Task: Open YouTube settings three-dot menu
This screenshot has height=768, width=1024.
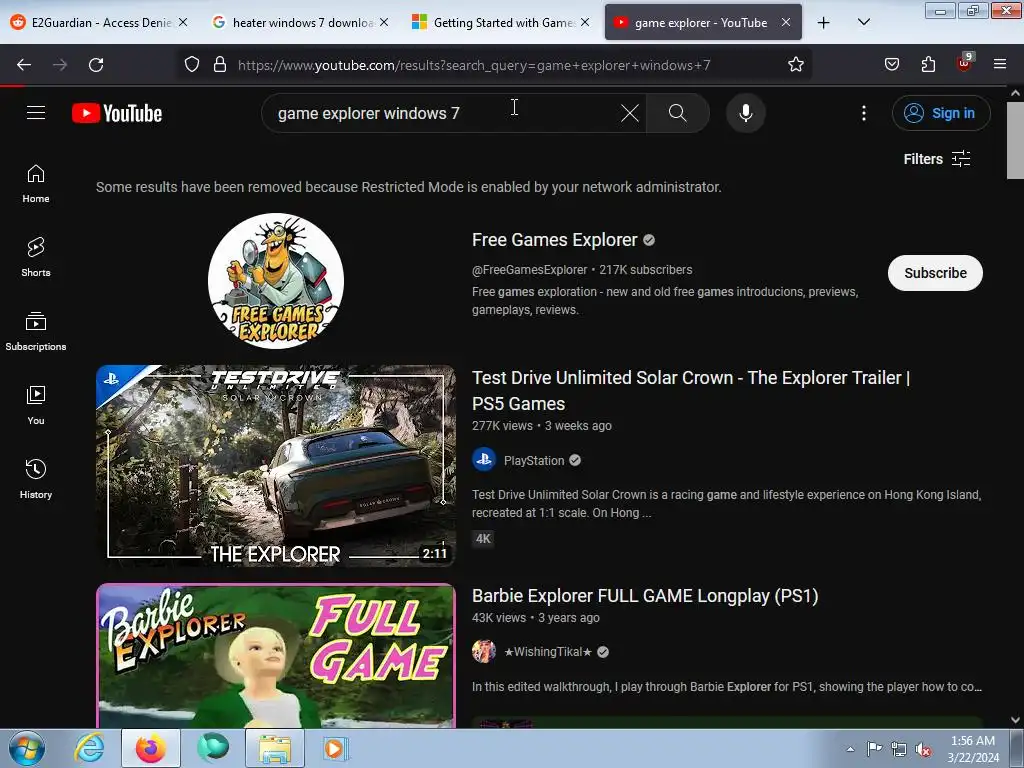Action: (863, 113)
